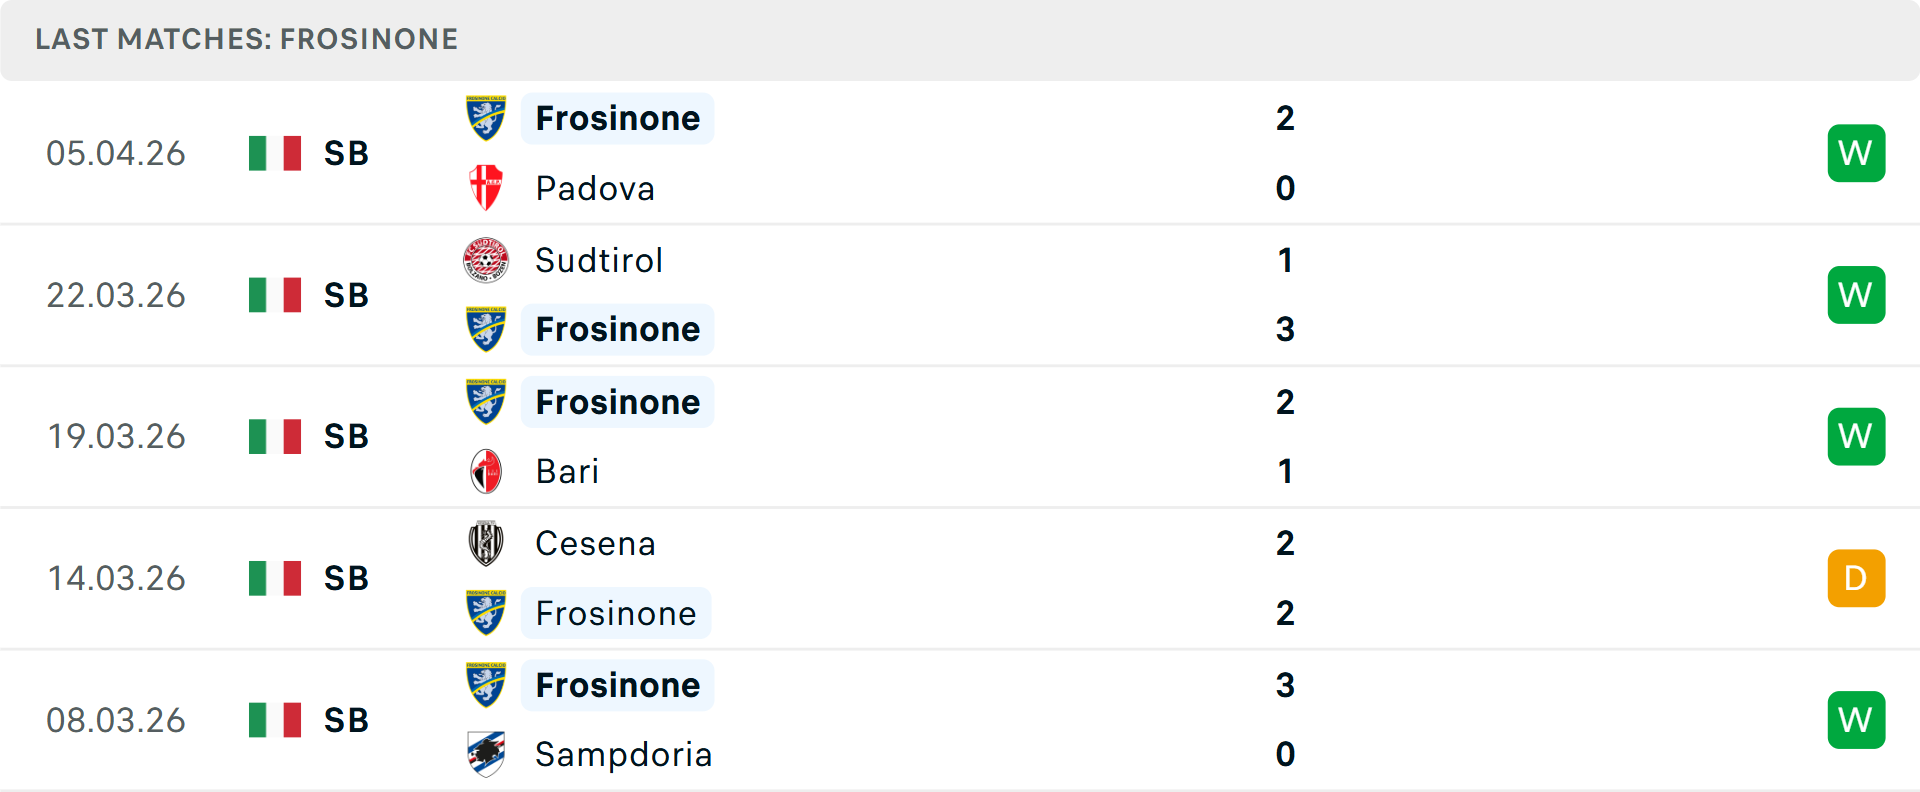Click the LAST MATCHES: FROSINONE header
This screenshot has height=792, width=1920.
coord(245,39)
